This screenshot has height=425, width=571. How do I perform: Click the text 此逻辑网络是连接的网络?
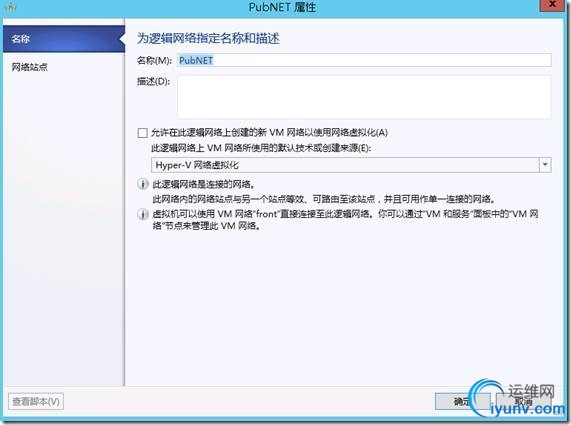coord(203,184)
